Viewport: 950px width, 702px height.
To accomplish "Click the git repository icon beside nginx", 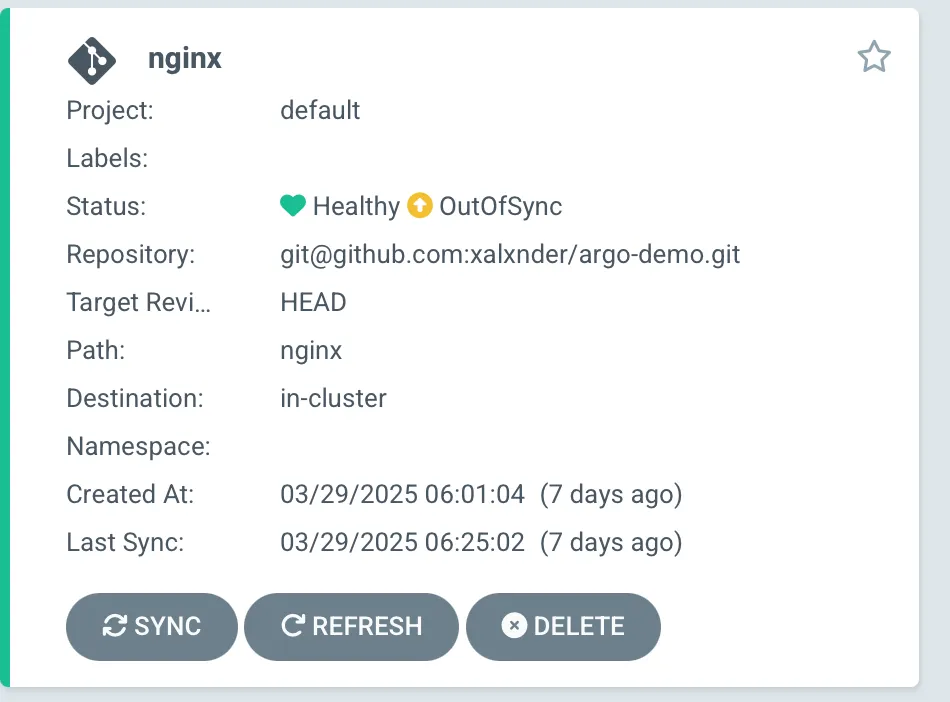I will tap(91, 61).
